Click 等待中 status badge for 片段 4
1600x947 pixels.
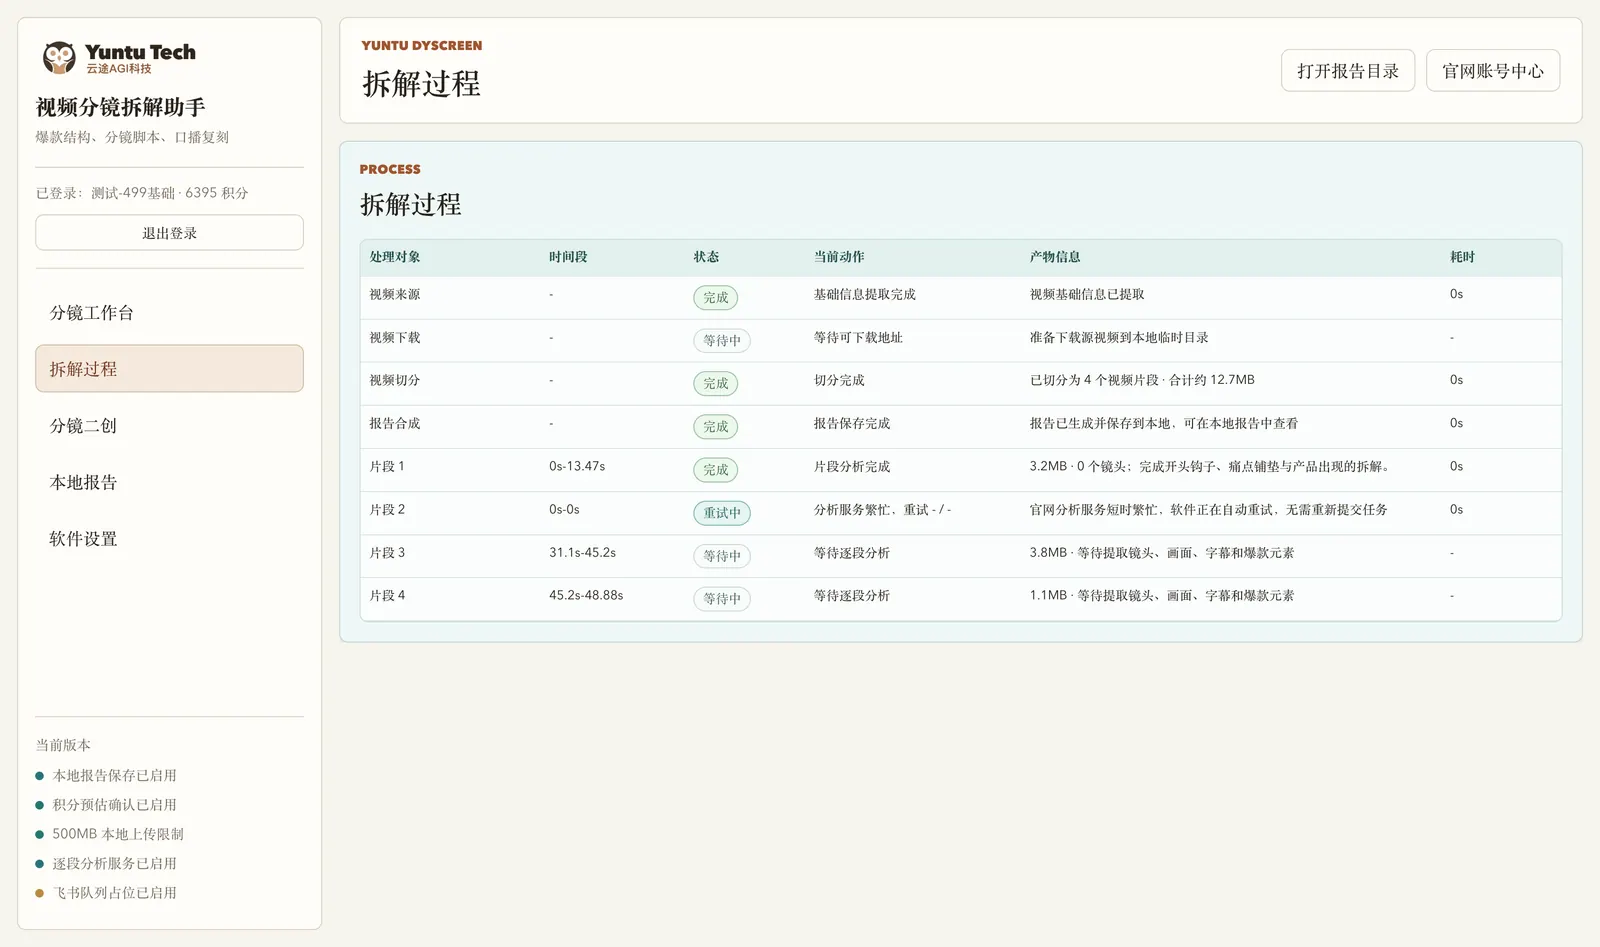pyautogui.click(x=721, y=598)
